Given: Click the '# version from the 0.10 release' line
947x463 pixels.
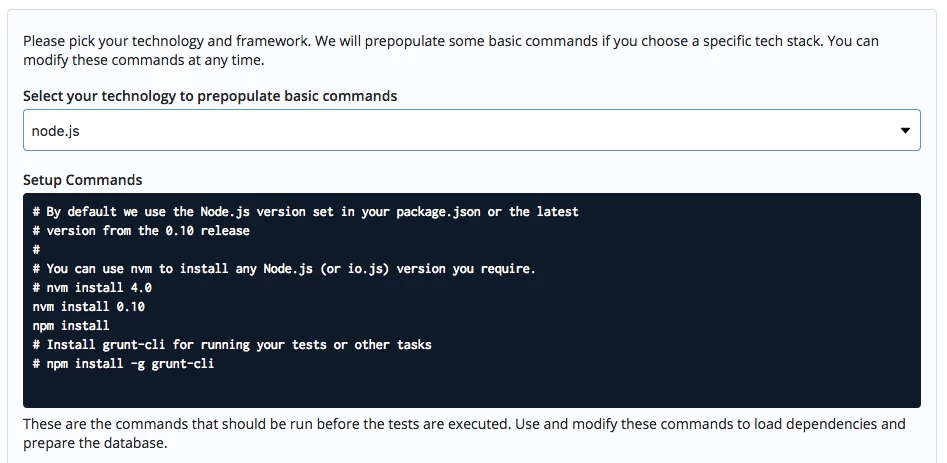Looking at the screenshot, I should click(141, 231).
